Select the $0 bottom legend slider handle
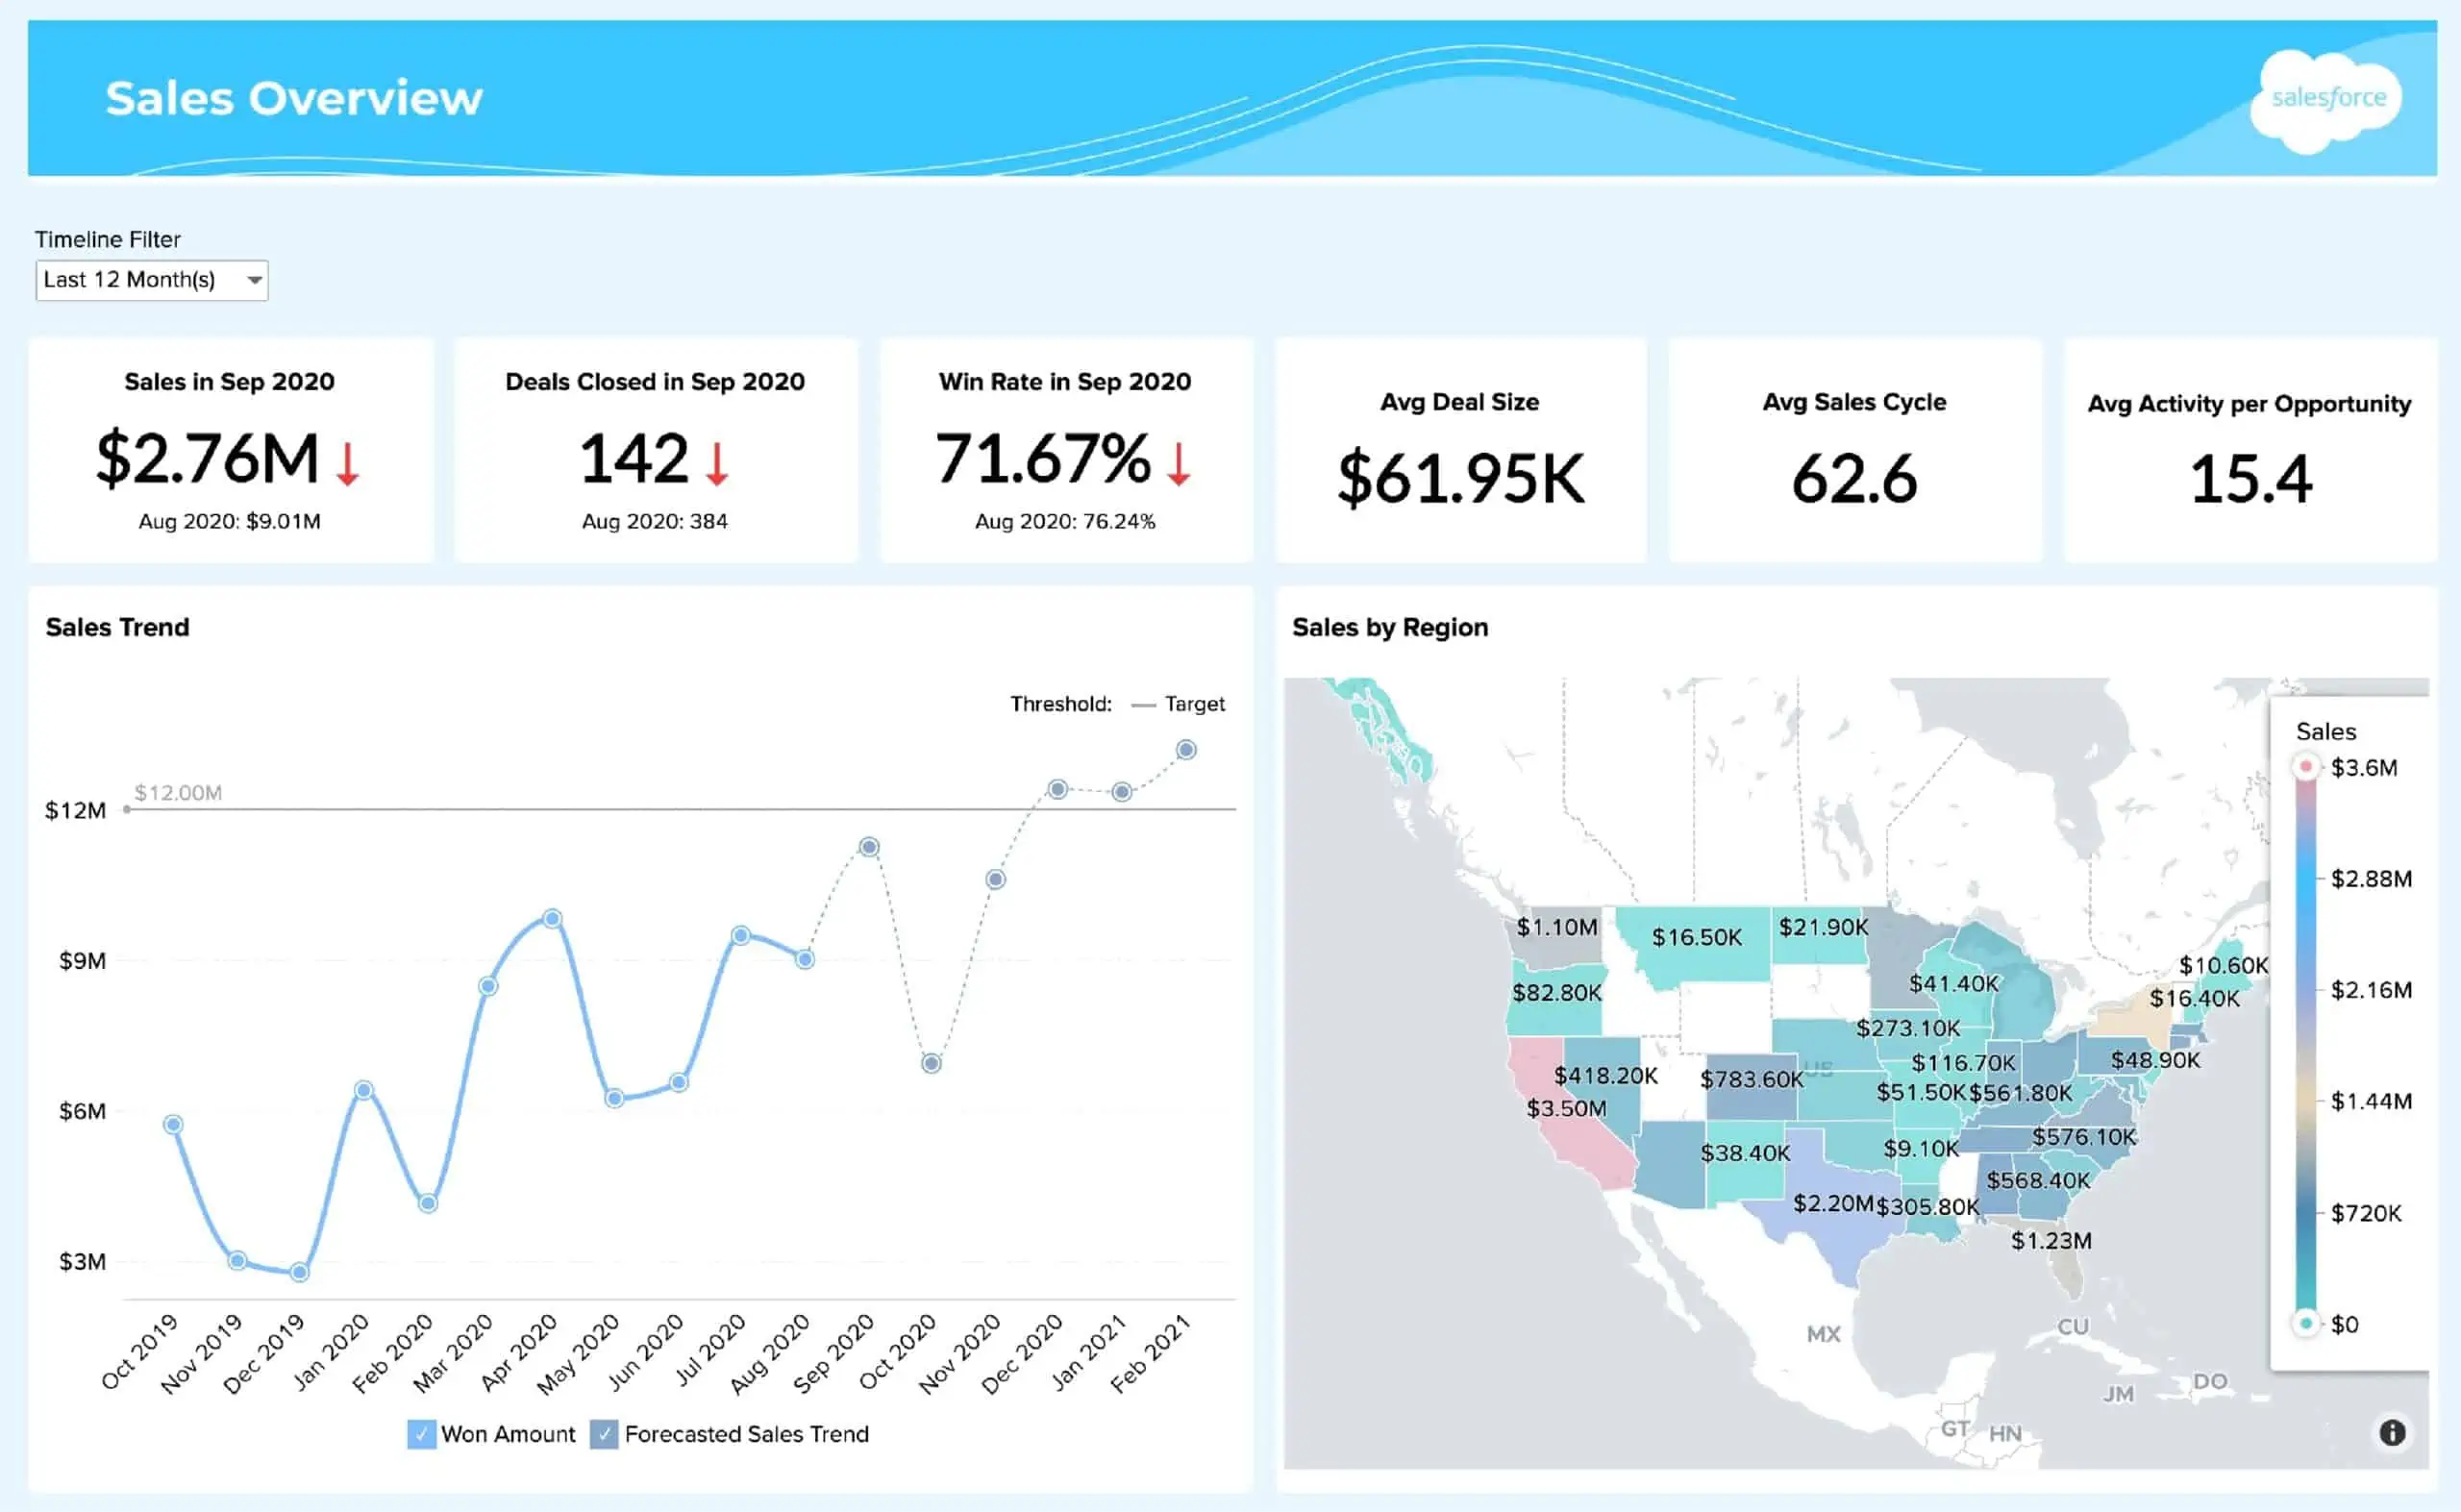The height and width of the screenshot is (1512, 2461). [x=2306, y=1323]
